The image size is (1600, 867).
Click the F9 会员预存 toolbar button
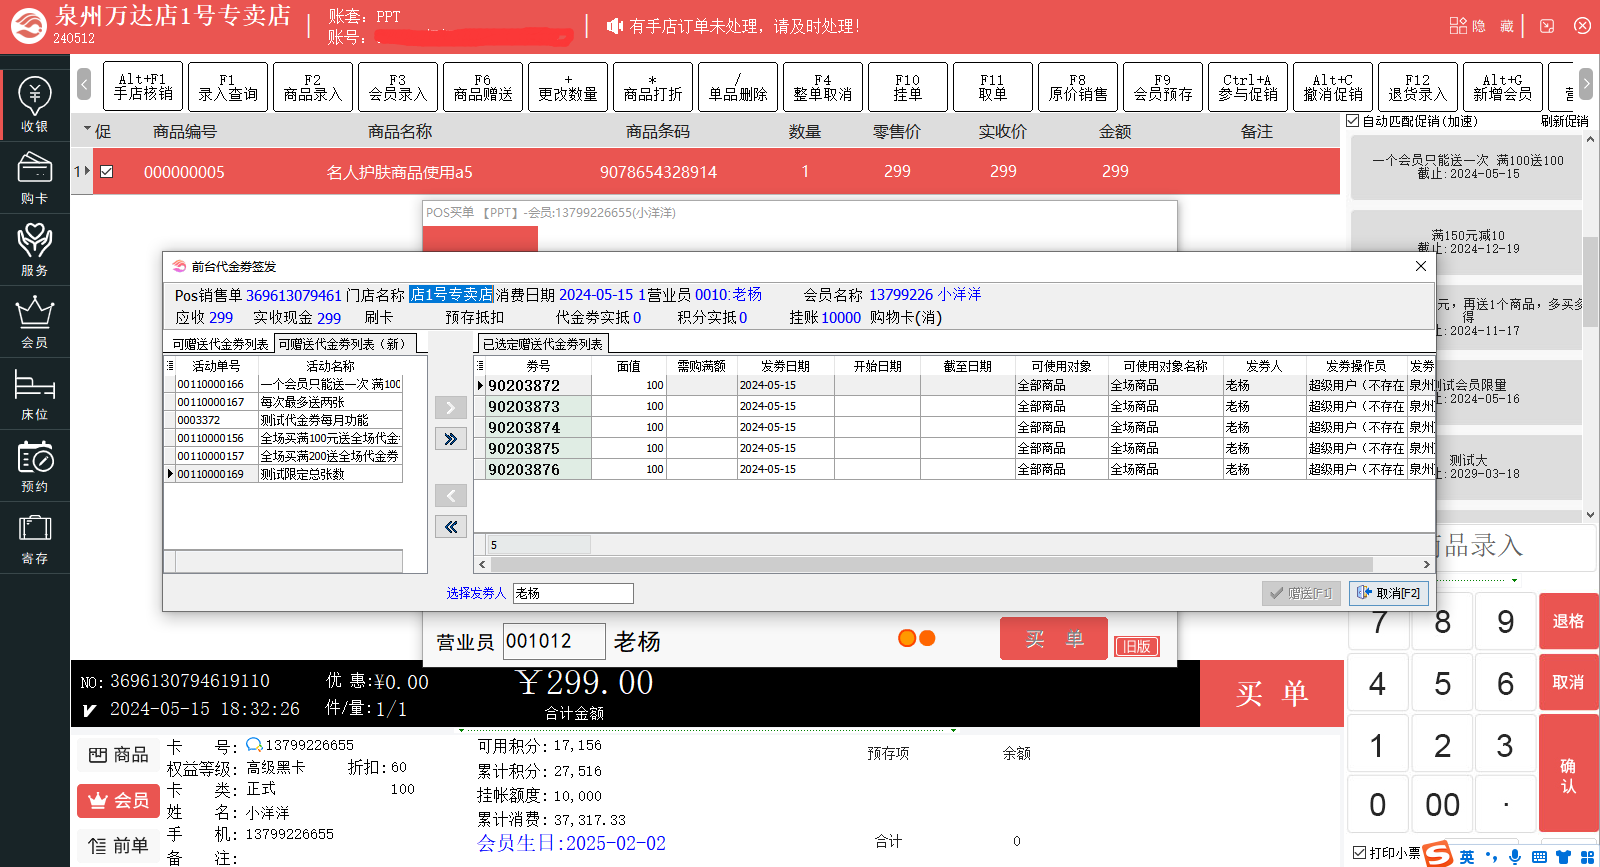point(1162,87)
